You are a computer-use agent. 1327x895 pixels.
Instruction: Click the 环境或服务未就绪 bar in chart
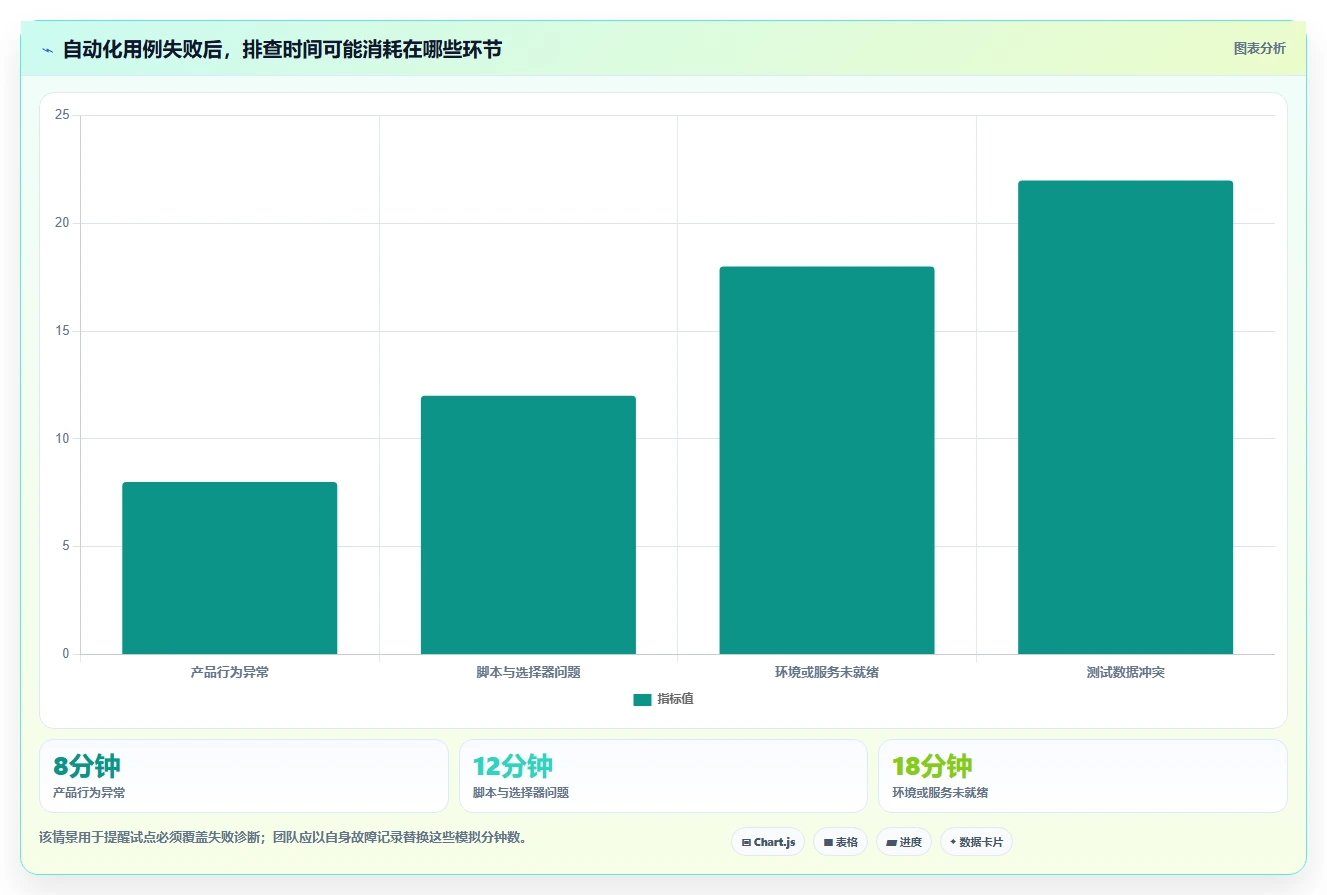tap(827, 460)
